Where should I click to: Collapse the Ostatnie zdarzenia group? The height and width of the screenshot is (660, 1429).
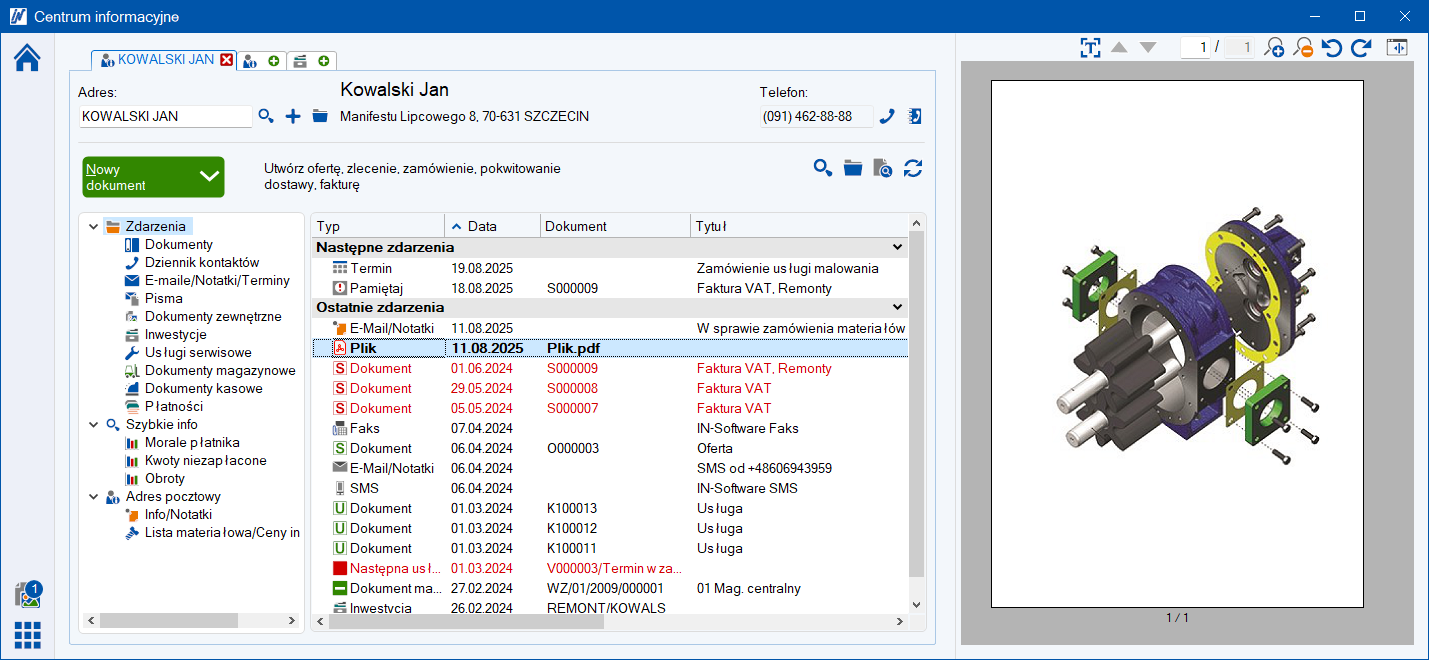(897, 307)
